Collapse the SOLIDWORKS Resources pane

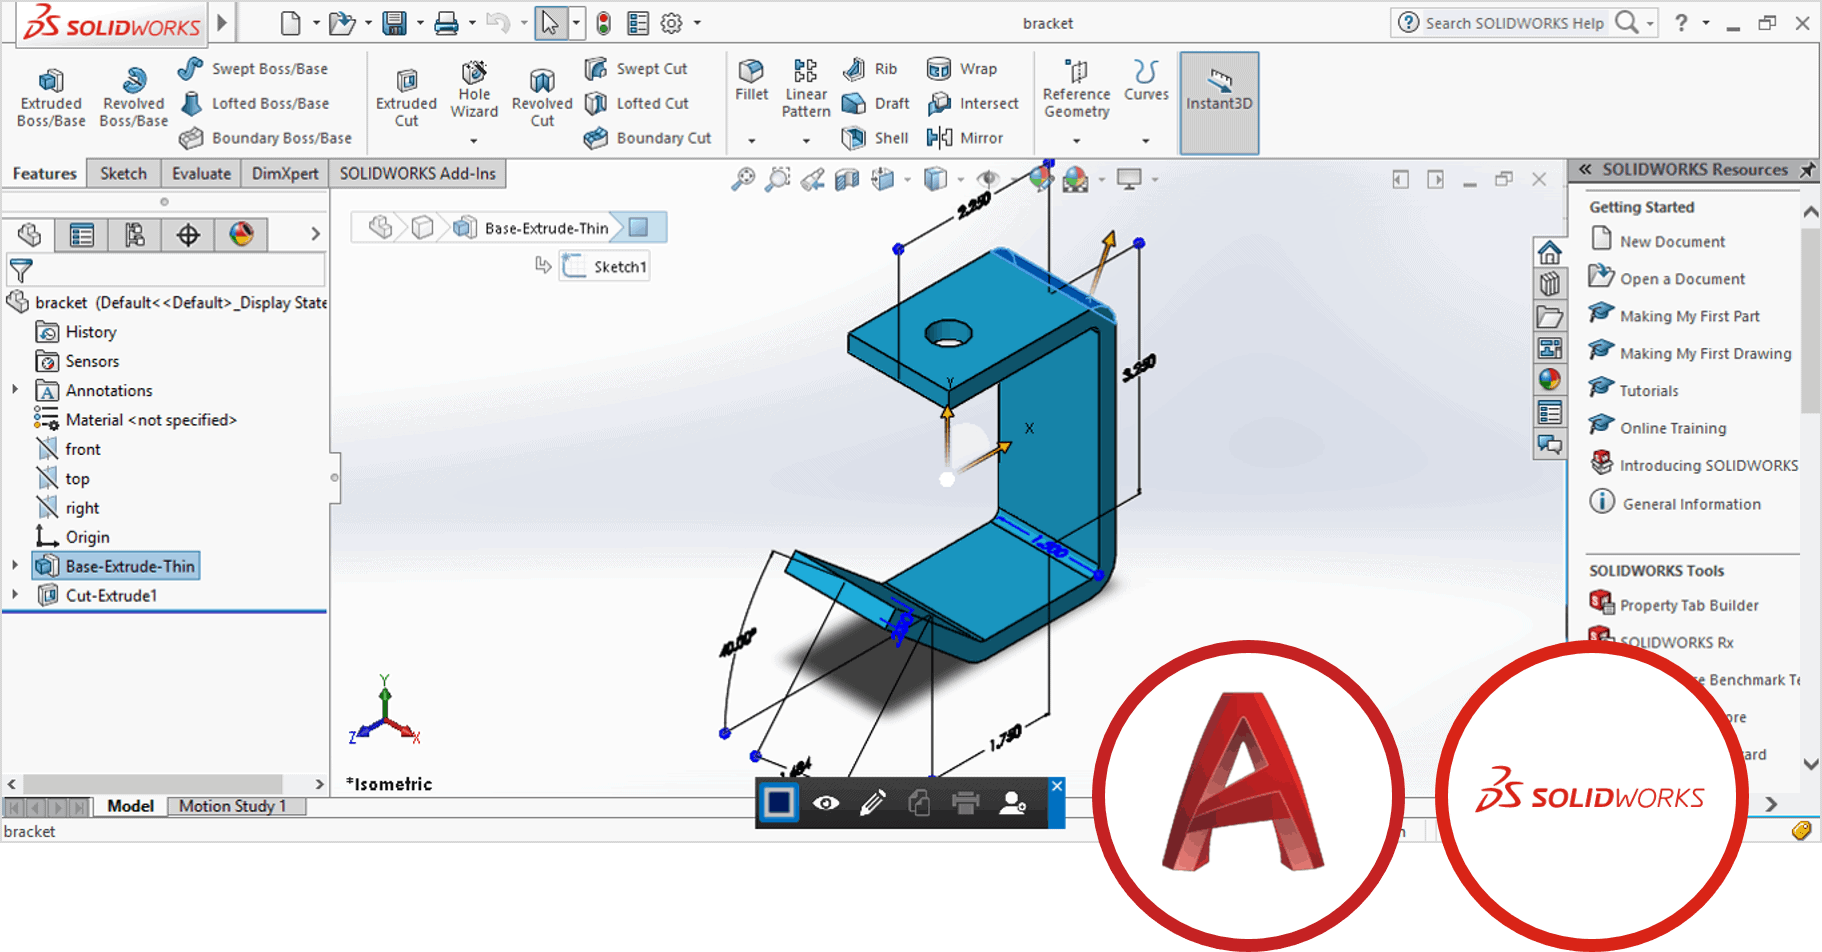tap(1585, 170)
